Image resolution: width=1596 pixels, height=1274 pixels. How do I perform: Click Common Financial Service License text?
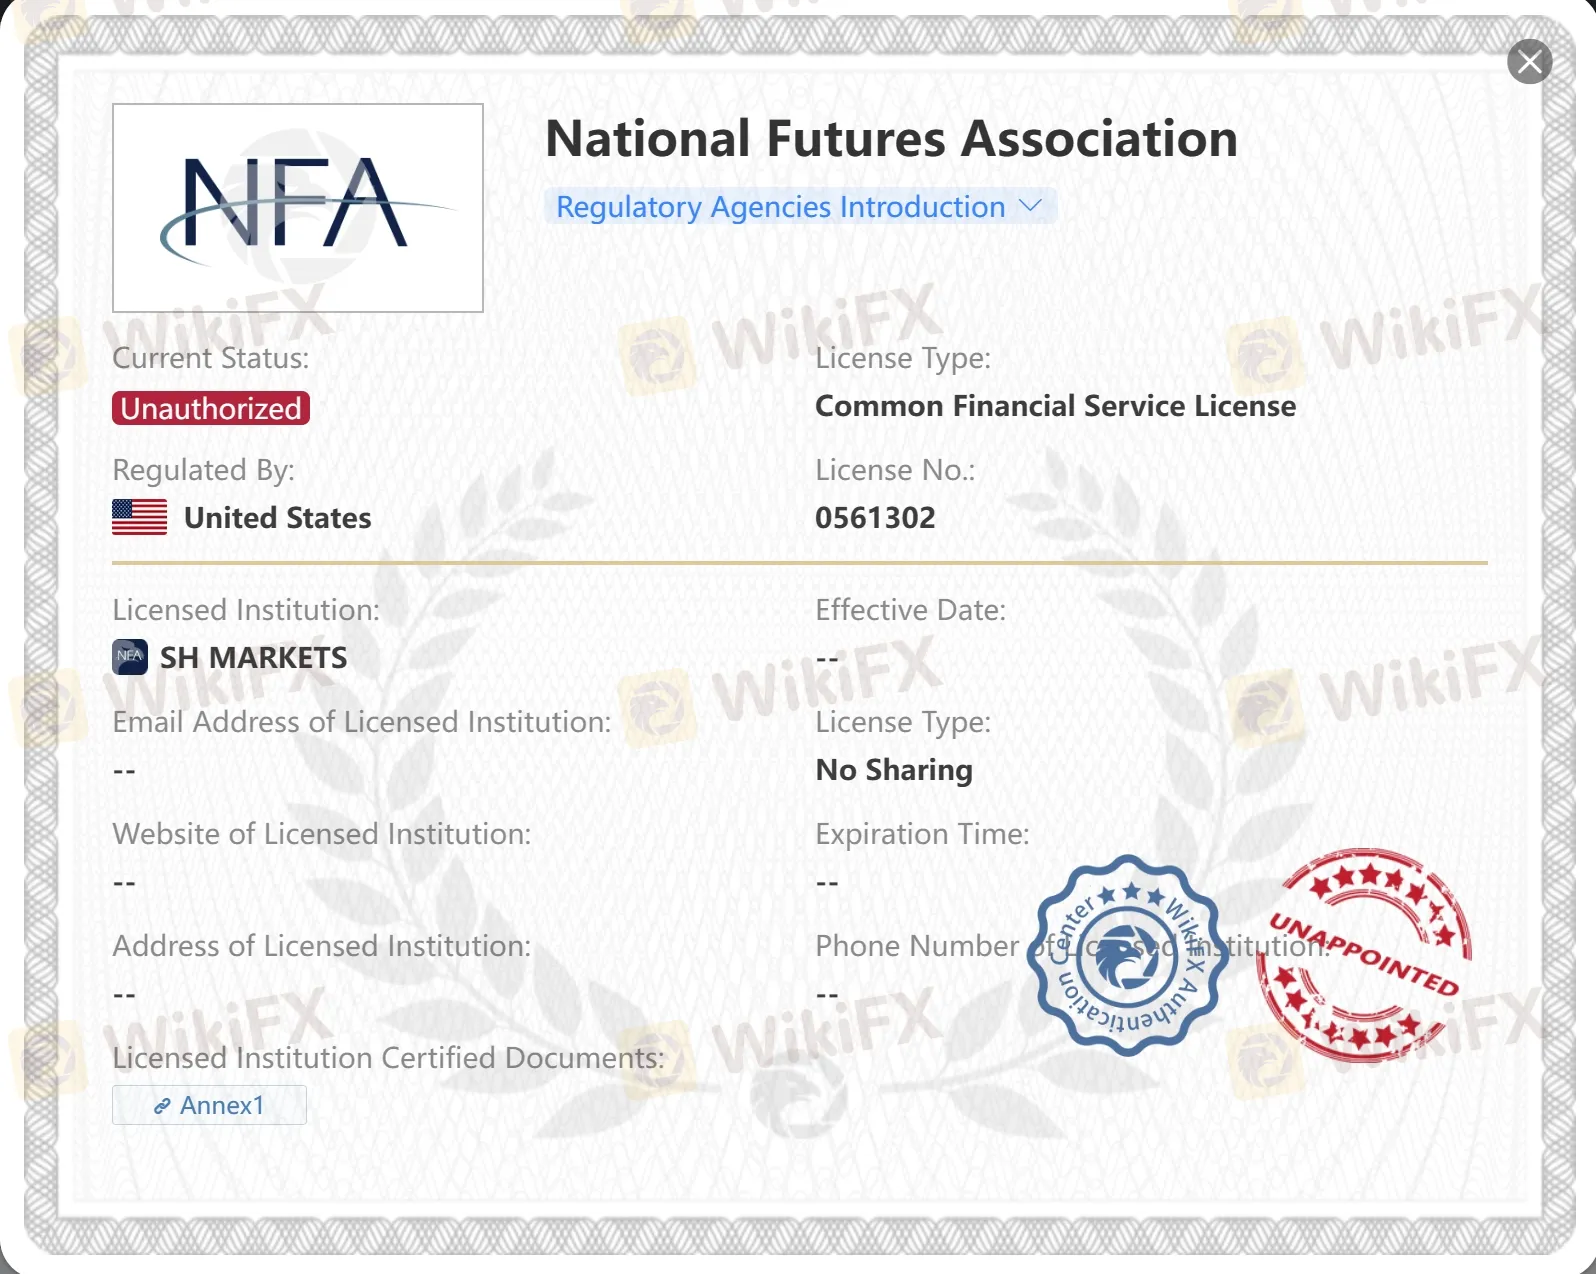[x=1055, y=406]
